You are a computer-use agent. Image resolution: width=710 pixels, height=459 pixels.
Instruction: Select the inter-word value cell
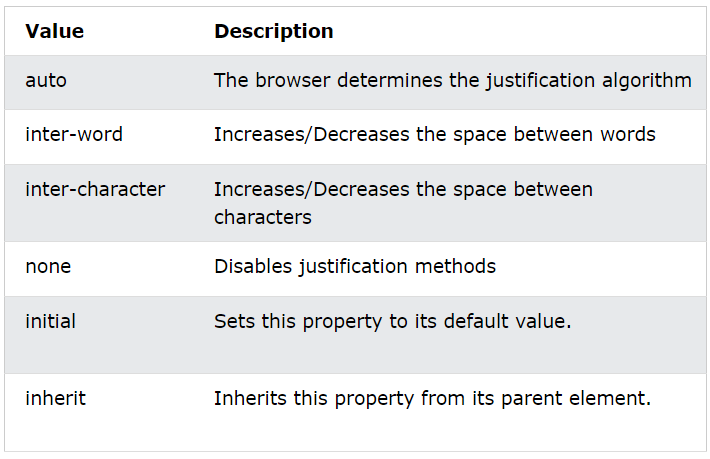pyautogui.click(x=74, y=134)
